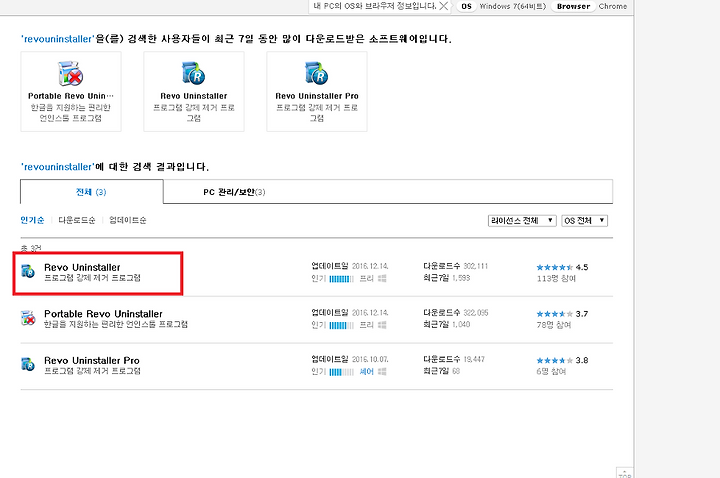Click the Revo Uninstaller Pro icon in top recommendations
Viewport: 720px width, 478px height.
(x=316, y=73)
